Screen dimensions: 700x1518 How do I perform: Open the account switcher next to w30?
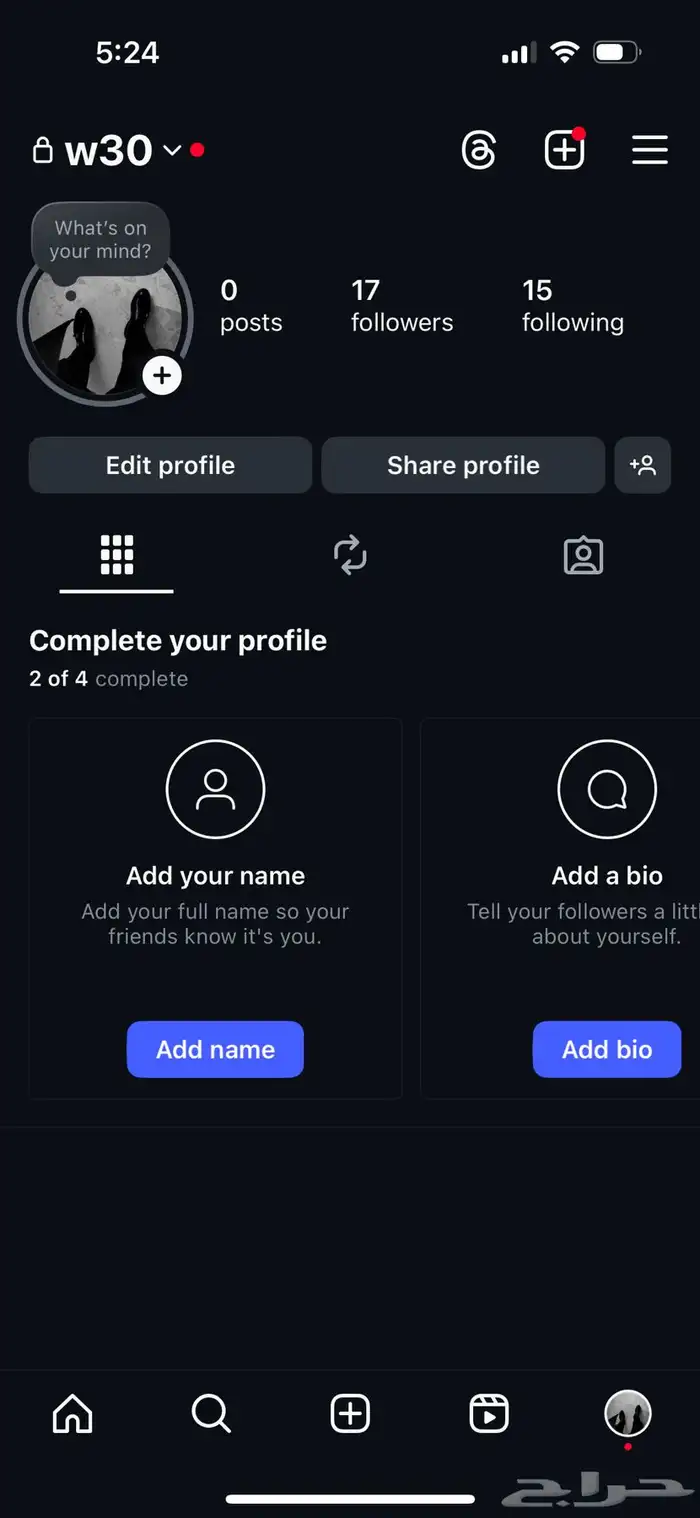tap(171, 151)
